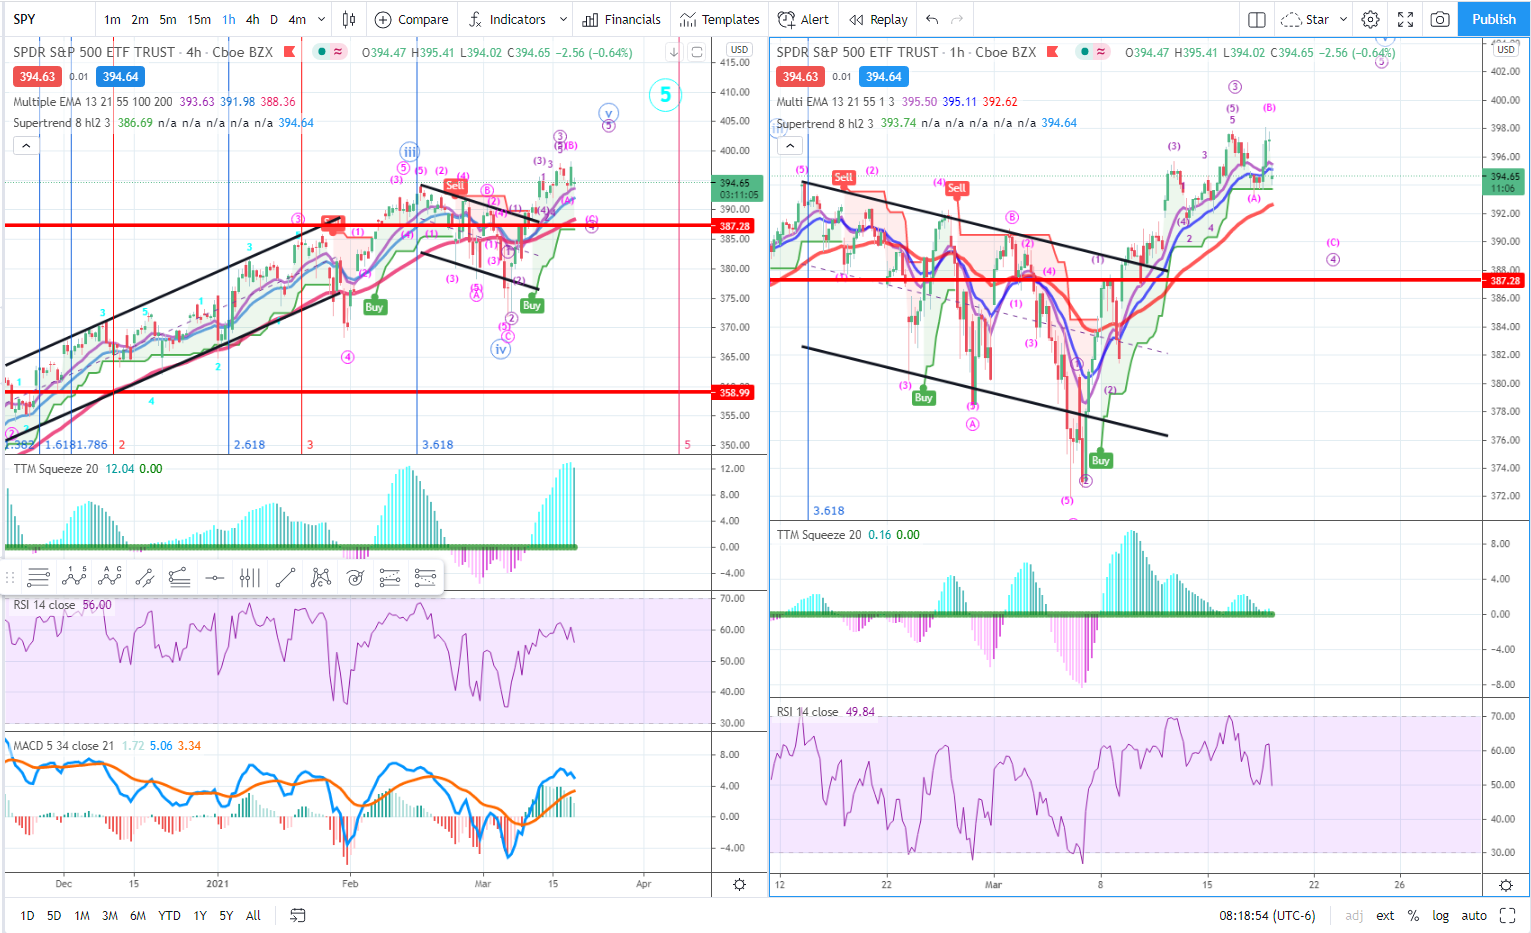The image size is (1531, 933).
Task: Undo the last chart action
Action: 932,19
